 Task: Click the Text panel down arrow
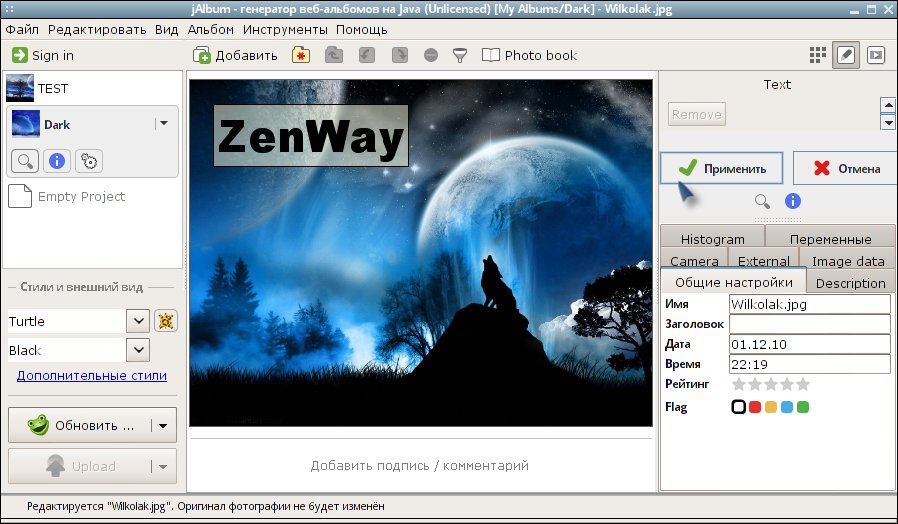(x=888, y=122)
